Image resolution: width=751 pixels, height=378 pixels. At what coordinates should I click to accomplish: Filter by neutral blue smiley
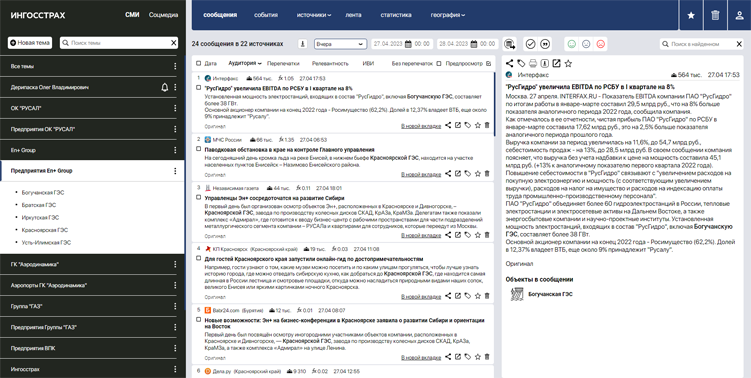pos(586,44)
